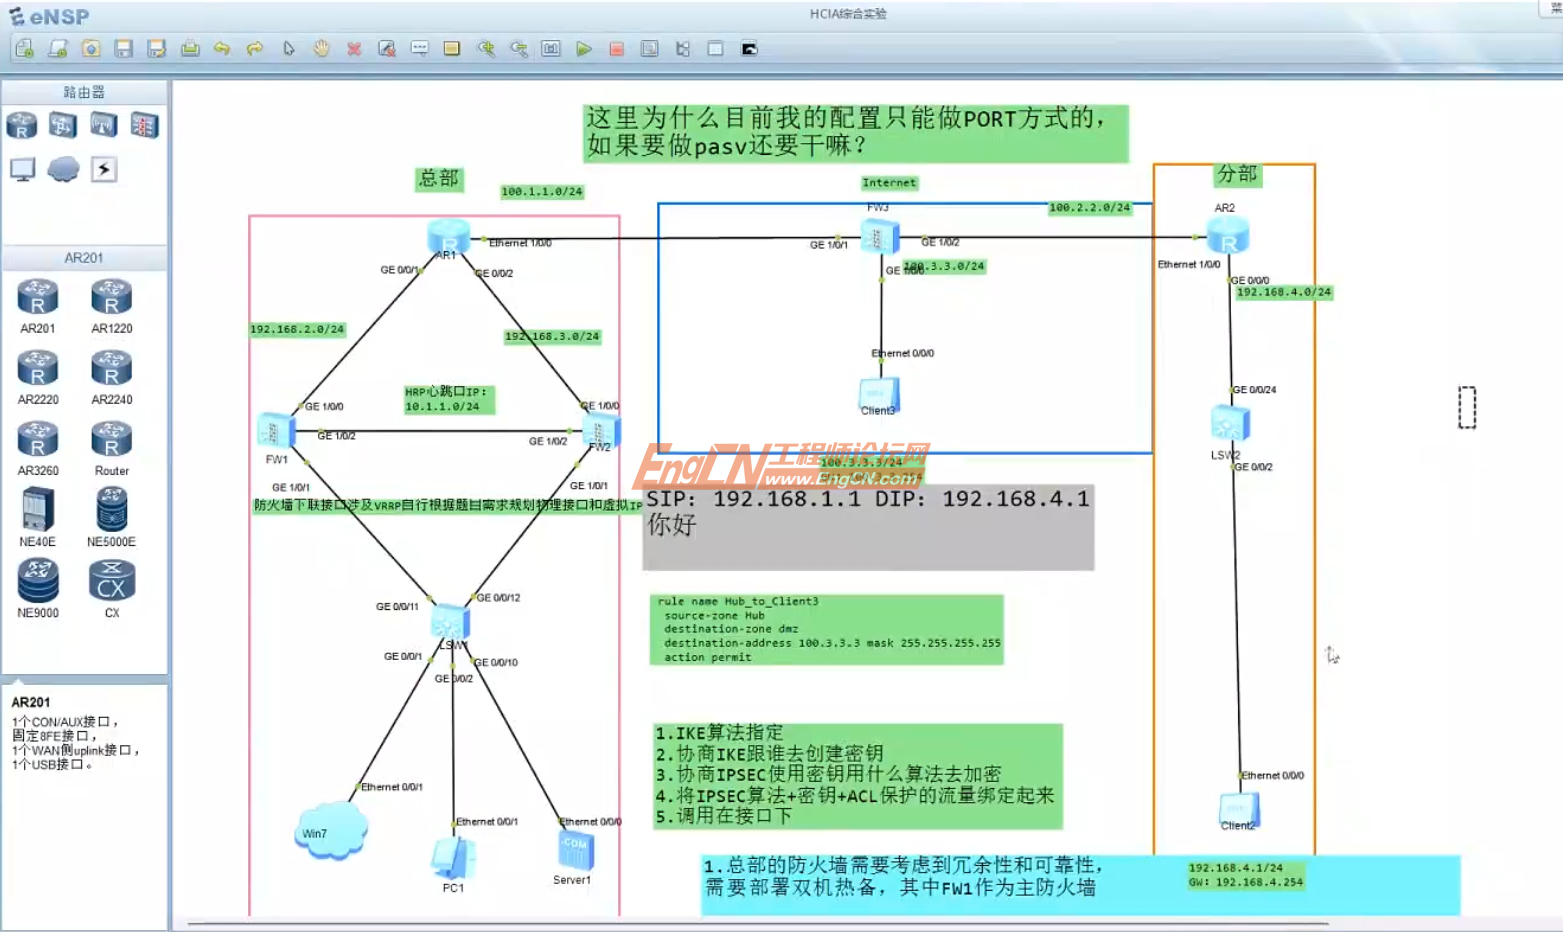
Task: Zoom in on the topology canvas
Action: click(x=487, y=48)
